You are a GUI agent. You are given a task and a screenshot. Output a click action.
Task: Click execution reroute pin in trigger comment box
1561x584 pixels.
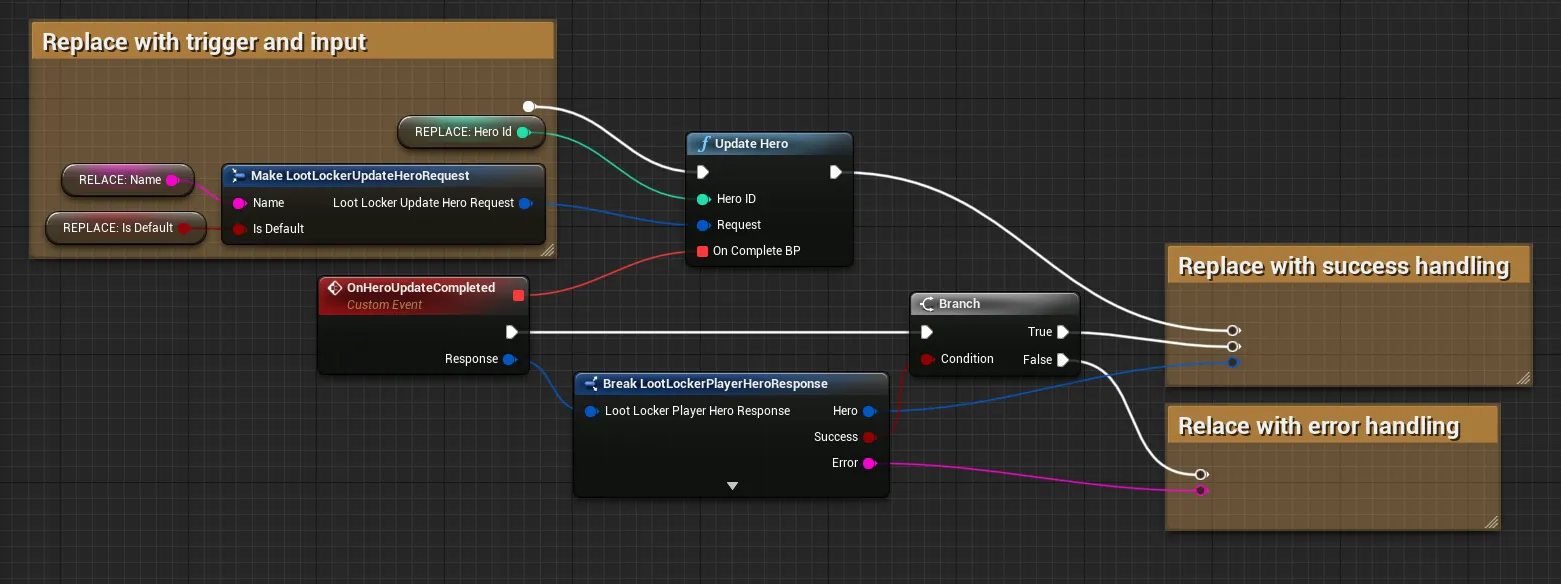click(x=529, y=106)
